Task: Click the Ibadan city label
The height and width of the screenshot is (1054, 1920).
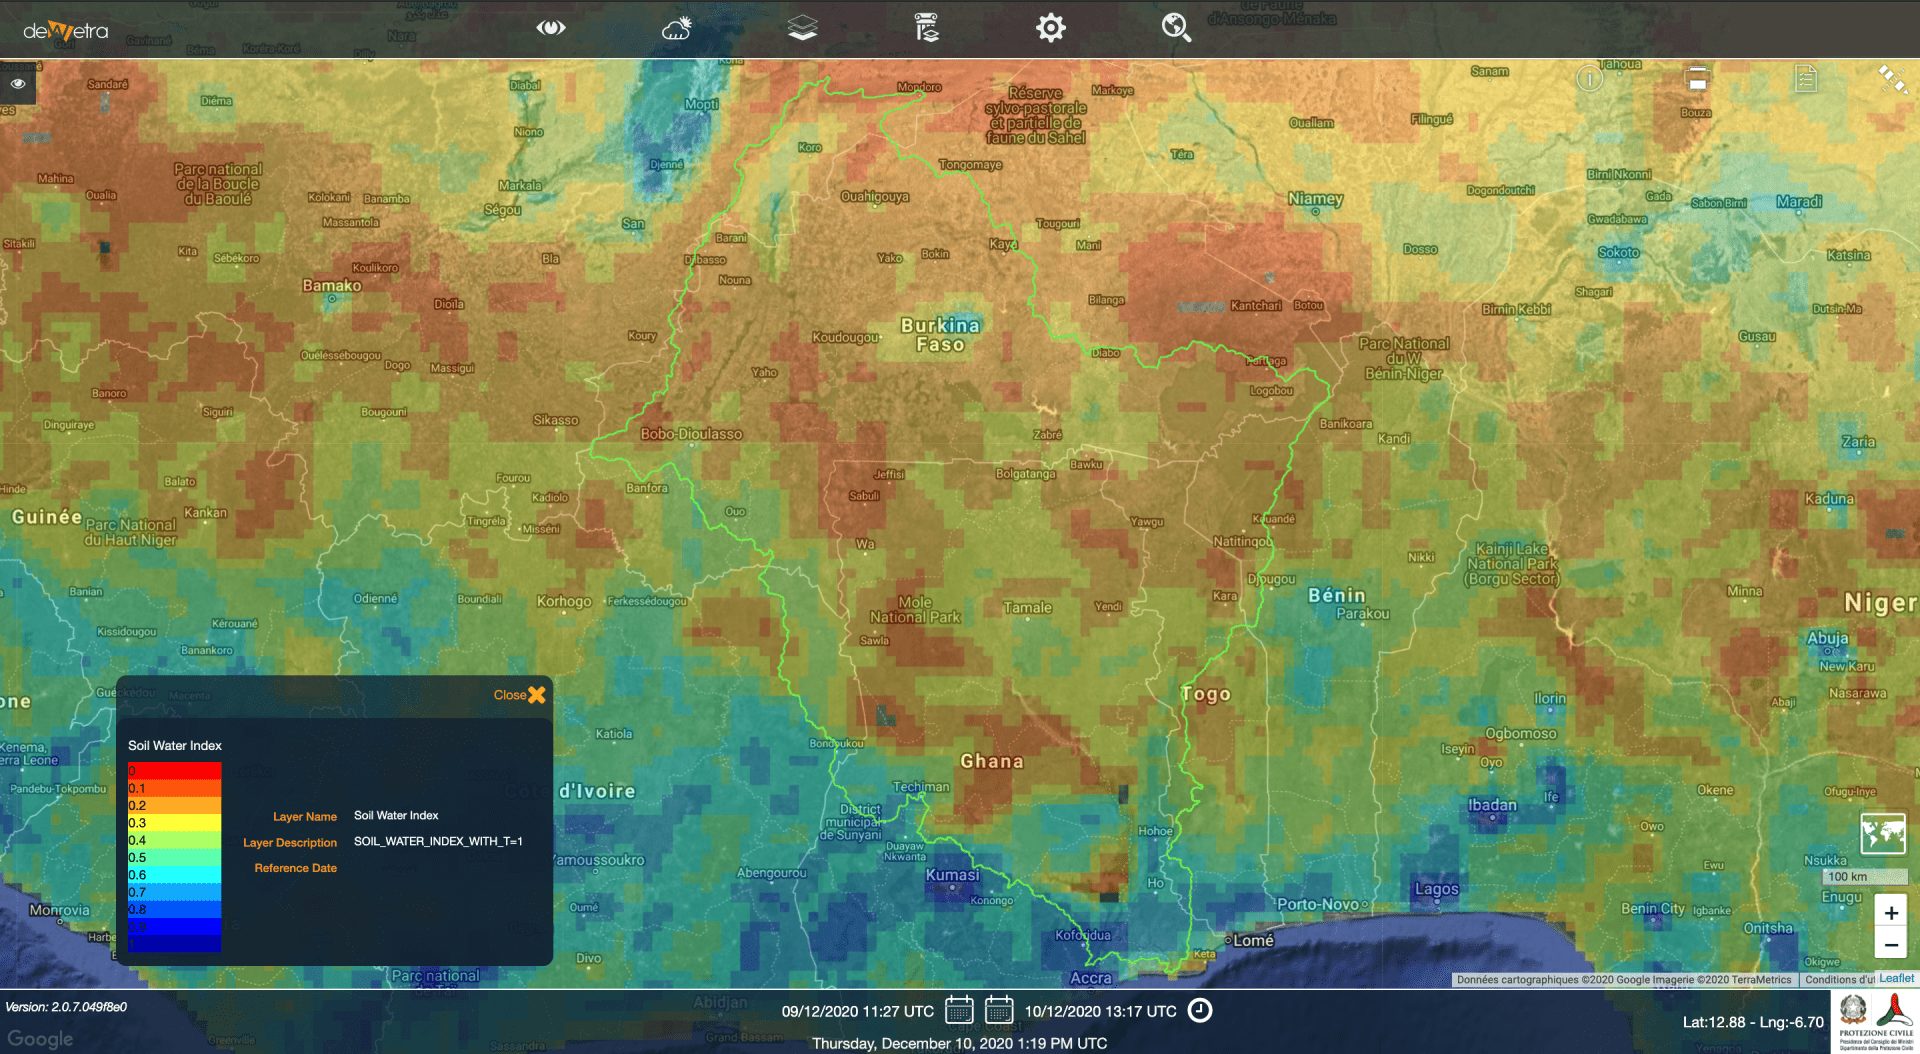Action: pyautogui.click(x=1492, y=805)
